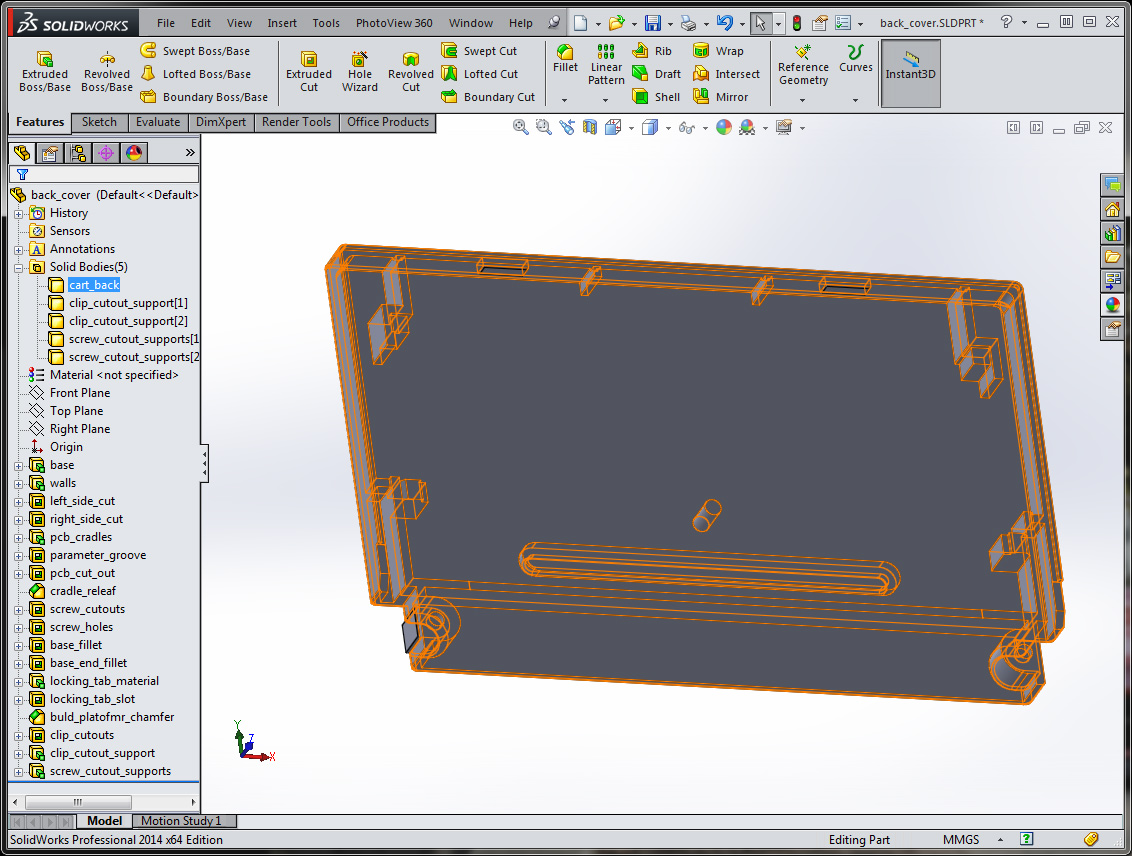Select the Draft tool
The height and width of the screenshot is (856, 1132).
[x=656, y=74]
